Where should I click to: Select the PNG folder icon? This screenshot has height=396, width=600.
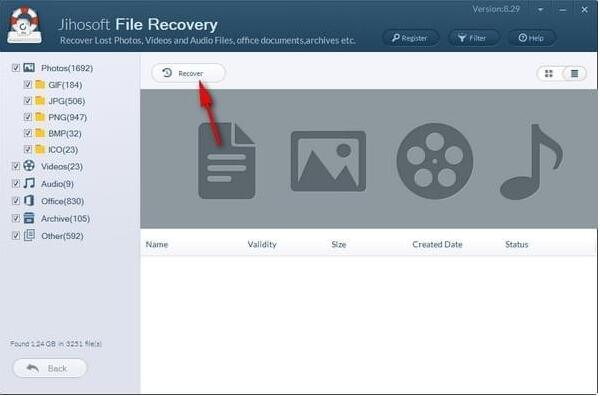pos(40,117)
